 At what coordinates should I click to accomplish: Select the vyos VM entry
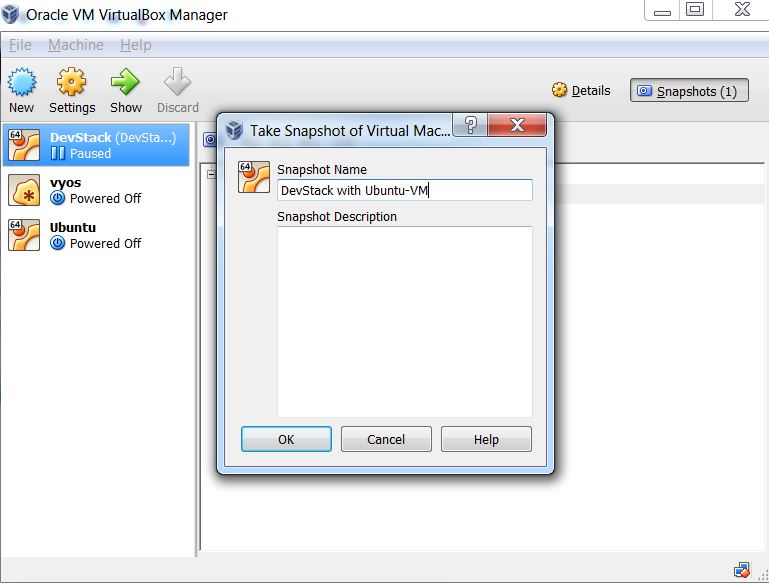96,190
